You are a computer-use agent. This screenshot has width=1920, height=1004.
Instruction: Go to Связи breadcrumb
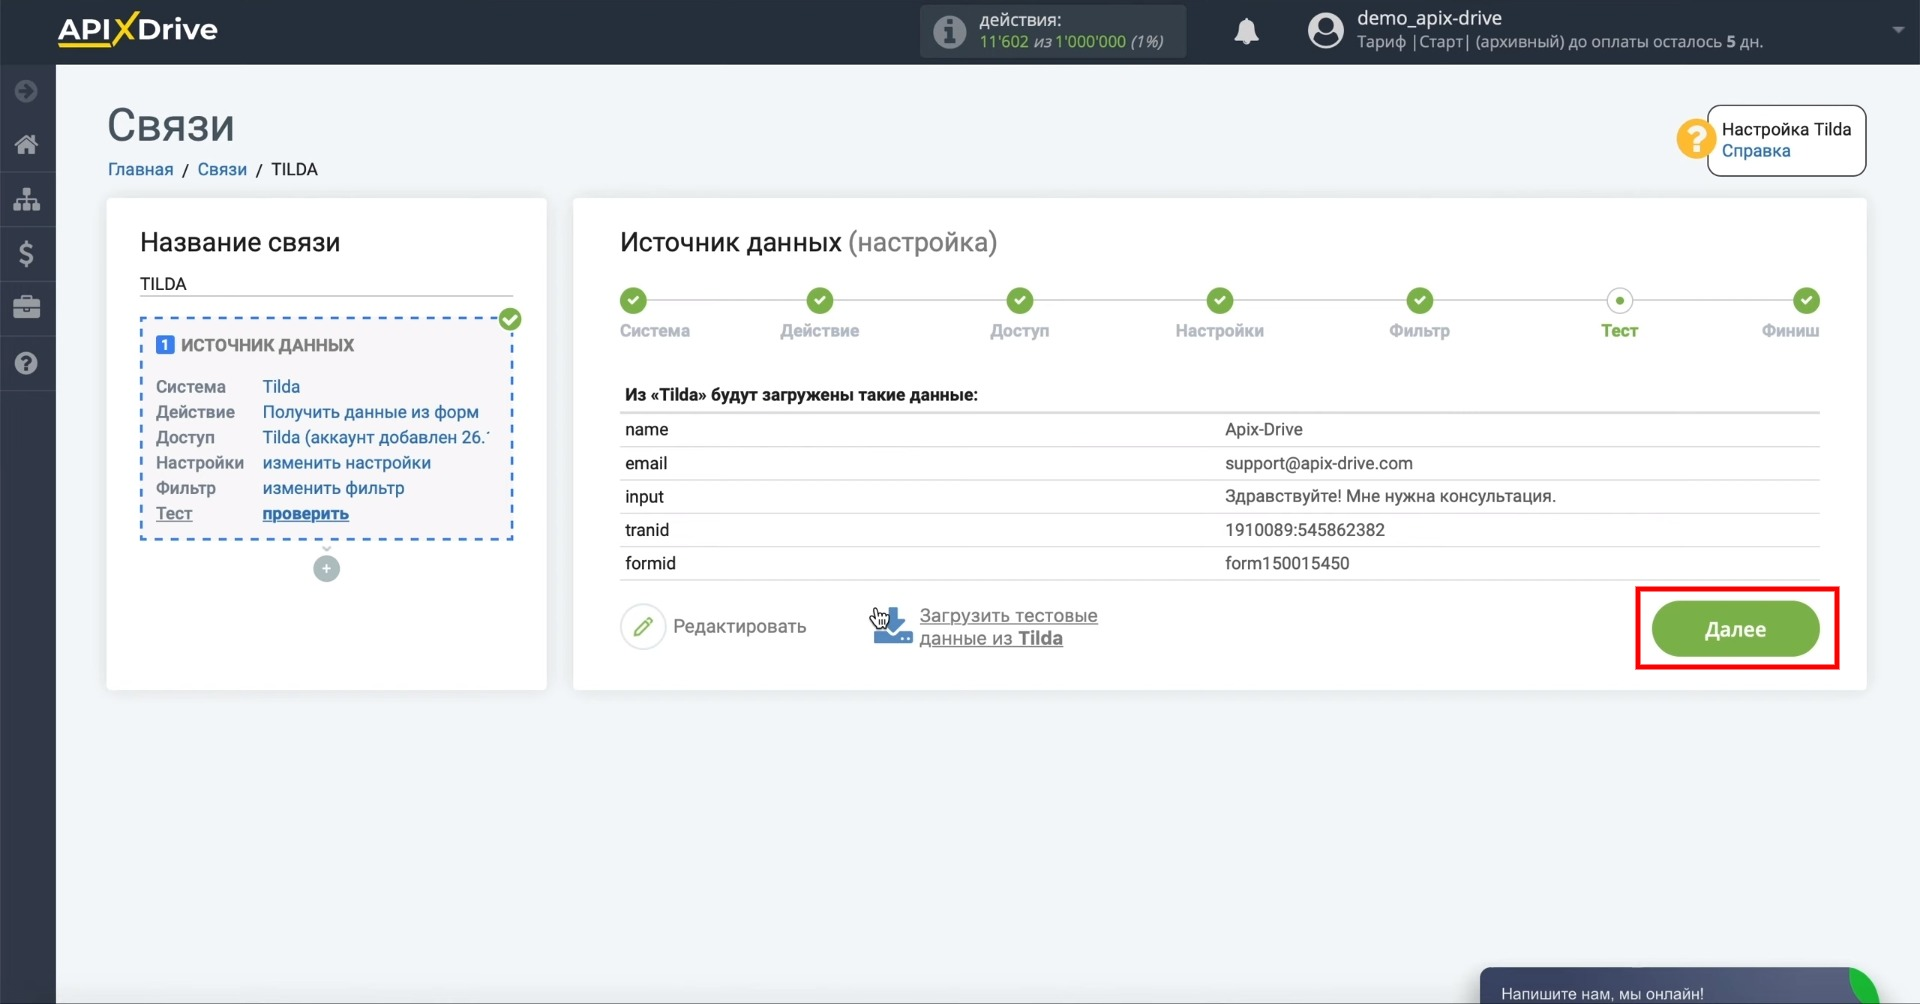pyautogui.click(x=222, y=169)
